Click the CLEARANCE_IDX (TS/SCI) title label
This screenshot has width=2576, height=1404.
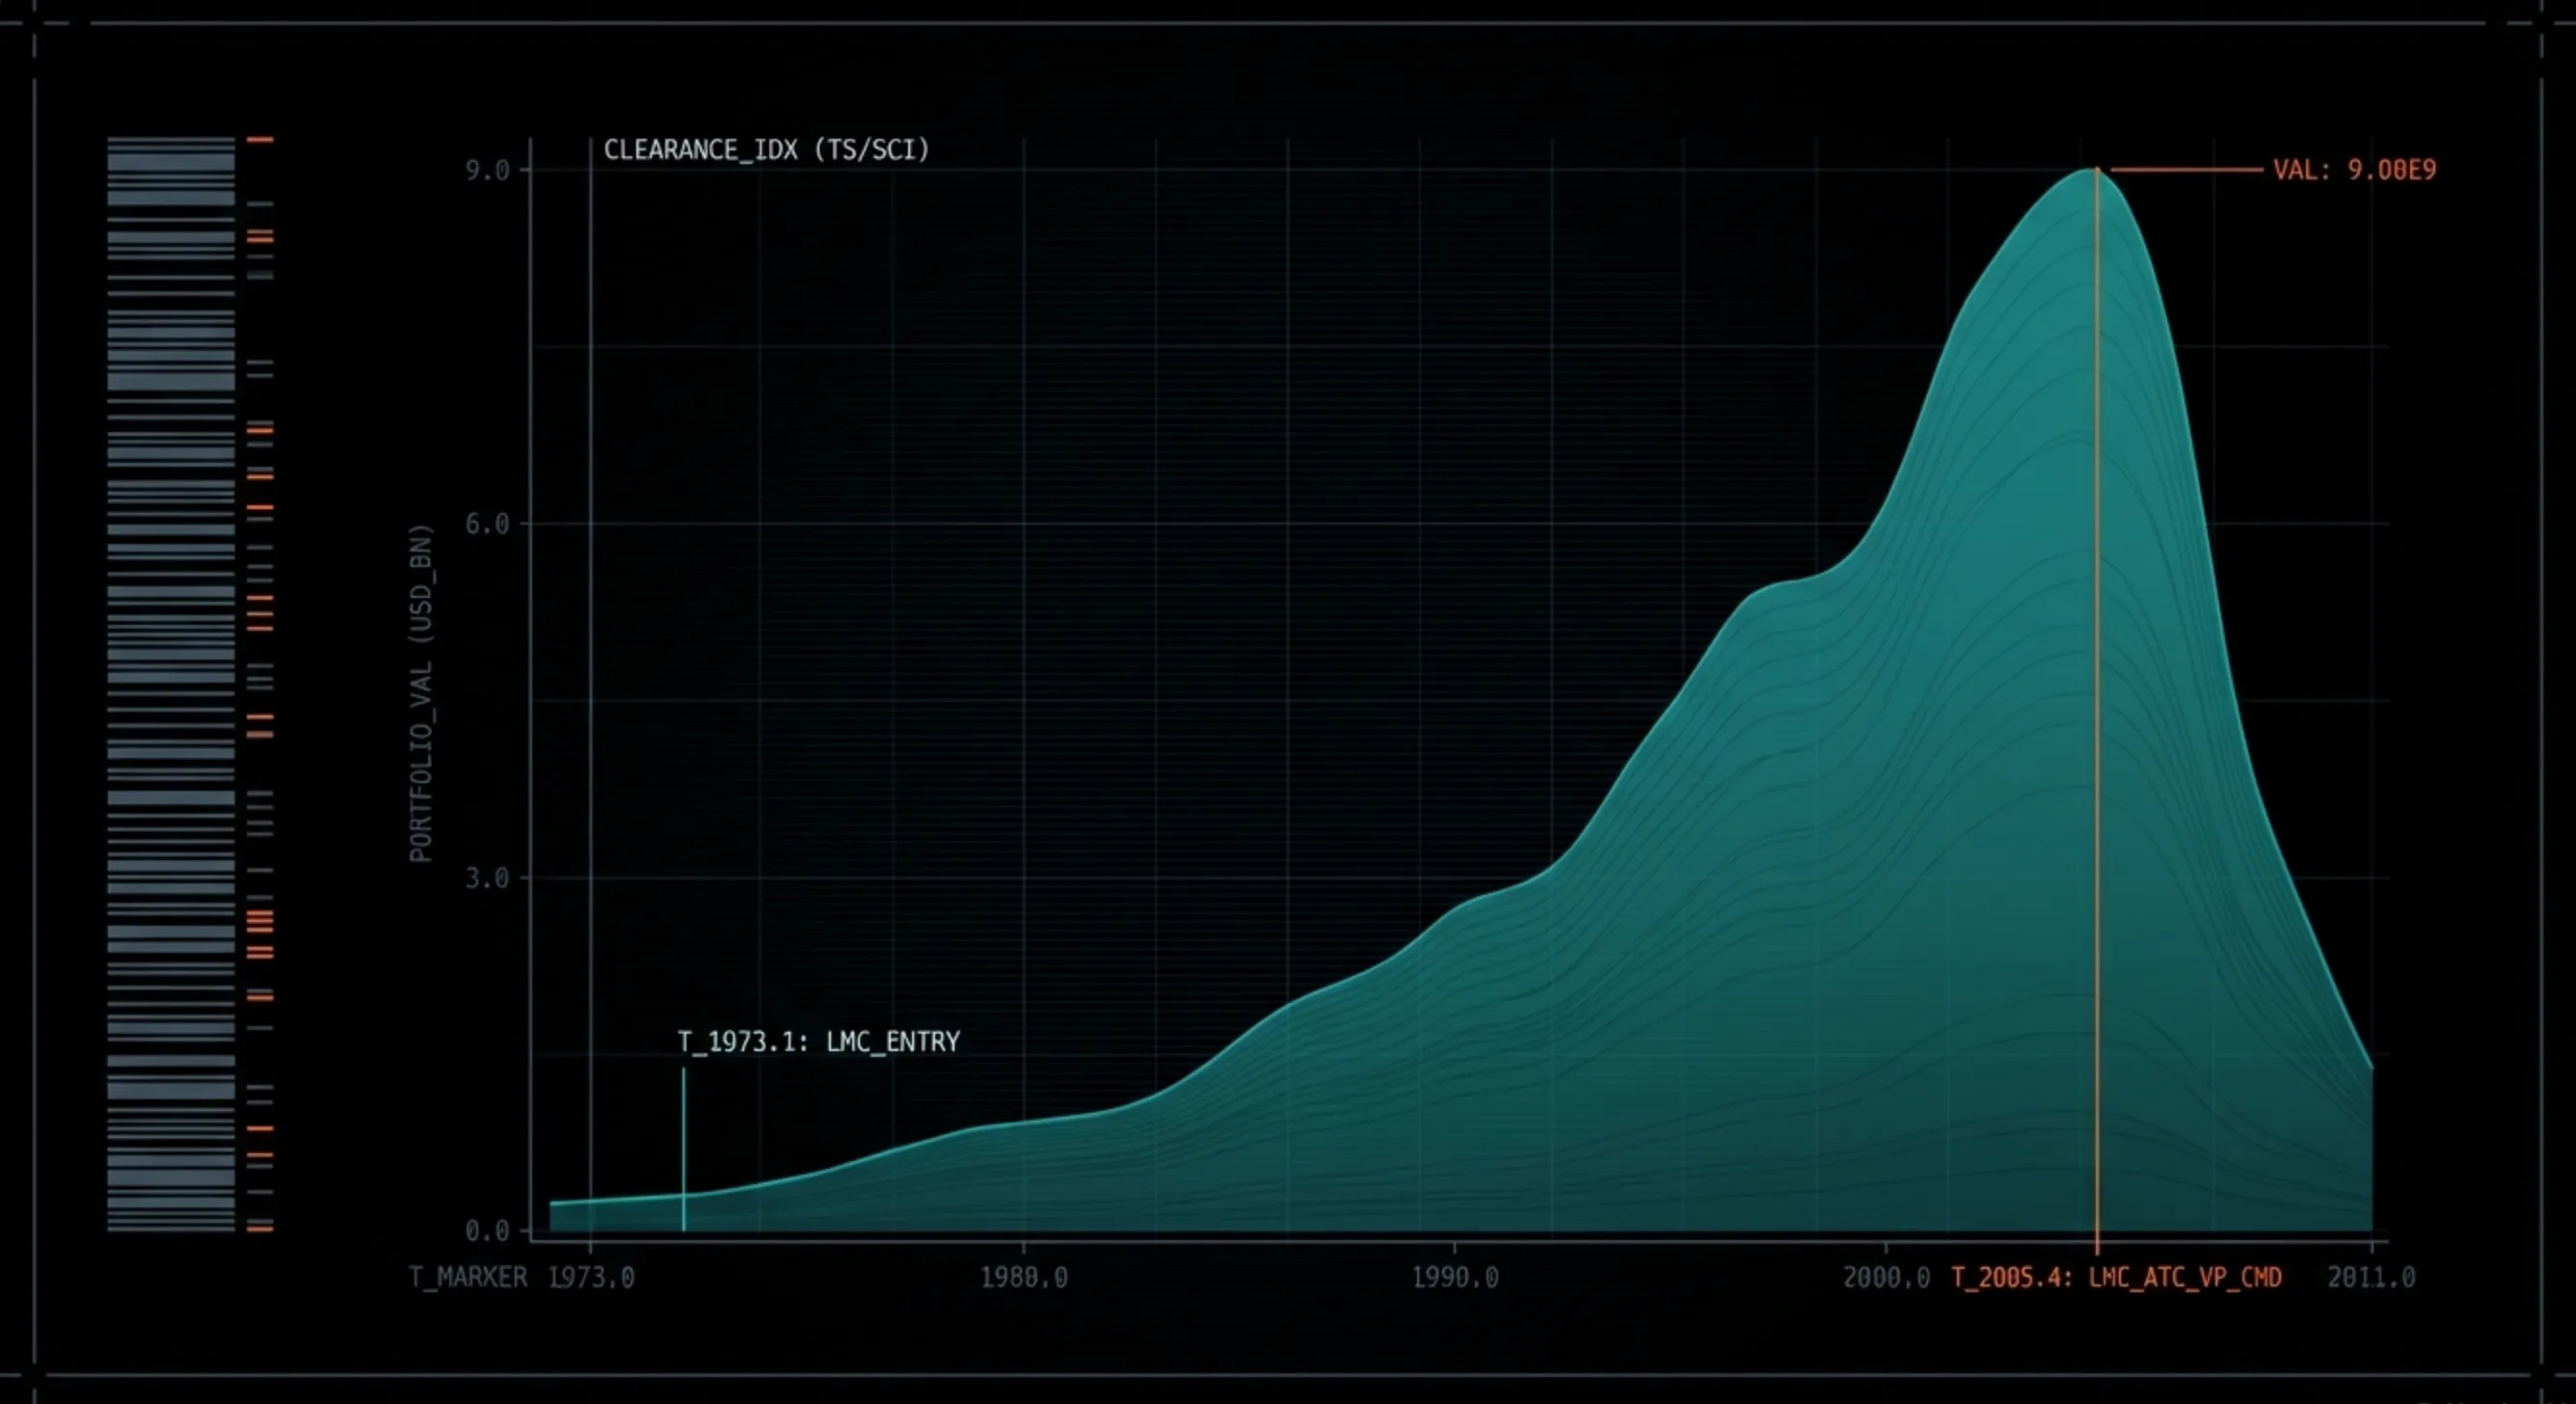coord(766,150)
